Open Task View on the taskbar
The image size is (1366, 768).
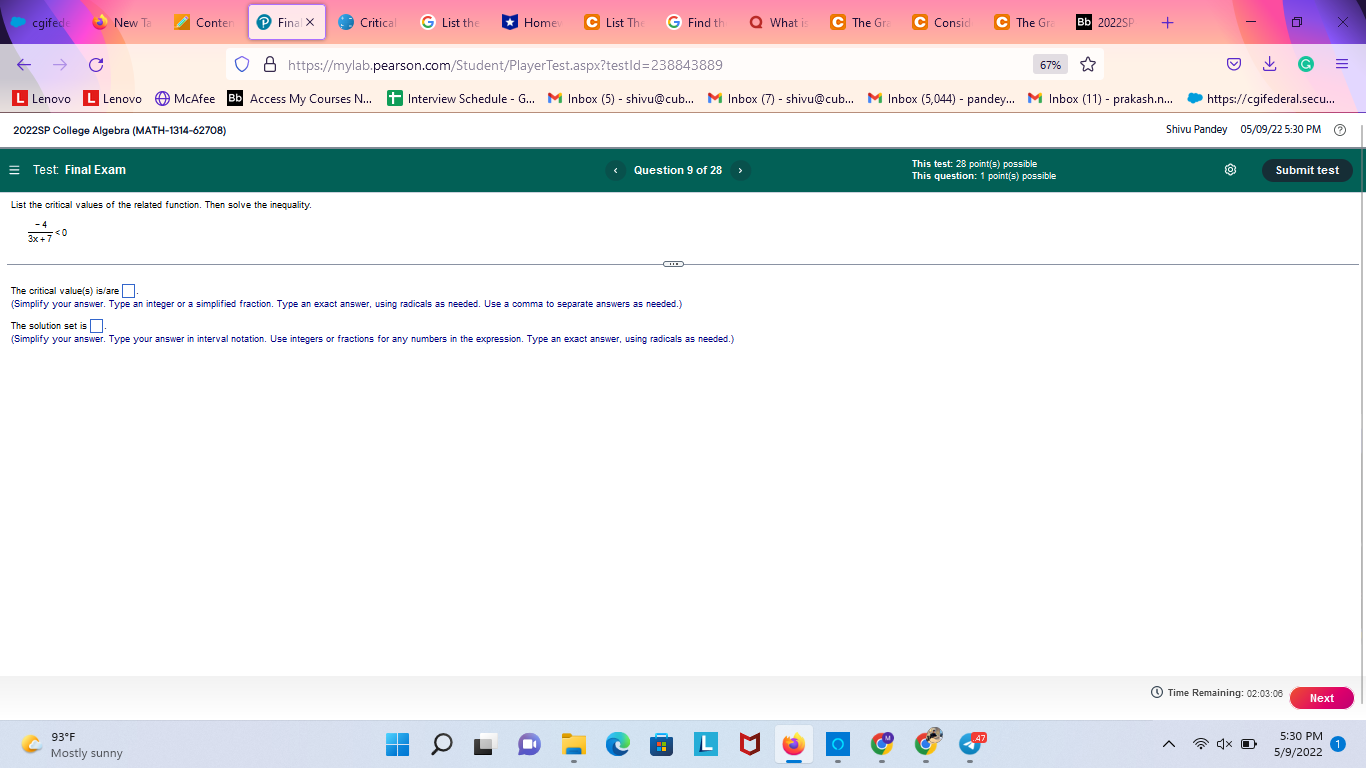[x=486, y=745]
